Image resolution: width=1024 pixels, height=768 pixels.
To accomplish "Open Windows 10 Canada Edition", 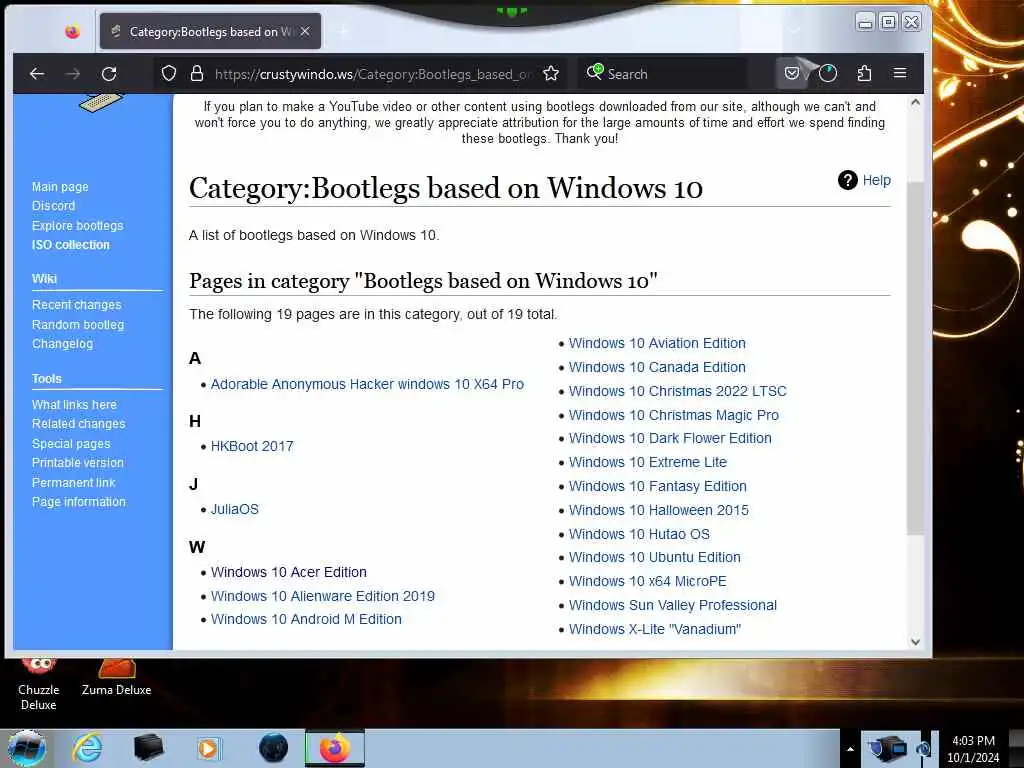I will click(x=657, y=367).
